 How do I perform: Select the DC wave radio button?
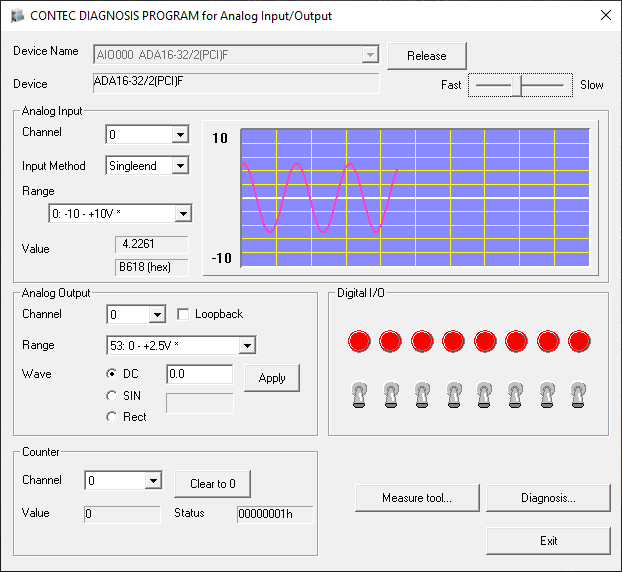112,374
